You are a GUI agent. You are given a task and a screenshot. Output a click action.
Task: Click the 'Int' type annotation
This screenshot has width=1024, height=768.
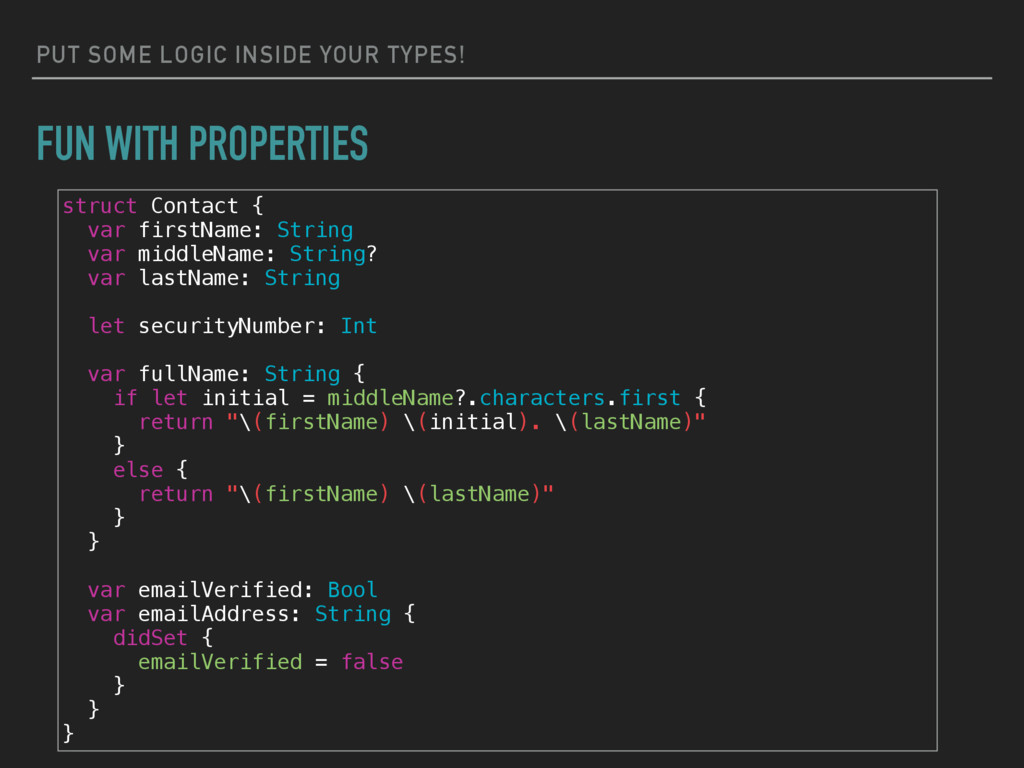click(358, 326)
